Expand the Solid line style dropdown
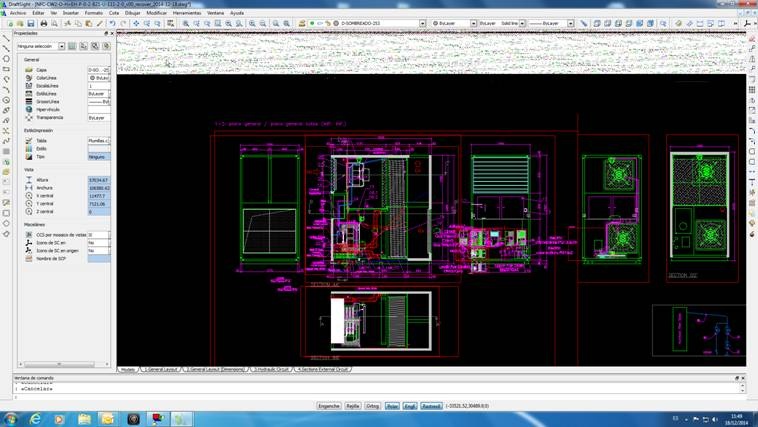758x427 pixels. click(522, 23)
